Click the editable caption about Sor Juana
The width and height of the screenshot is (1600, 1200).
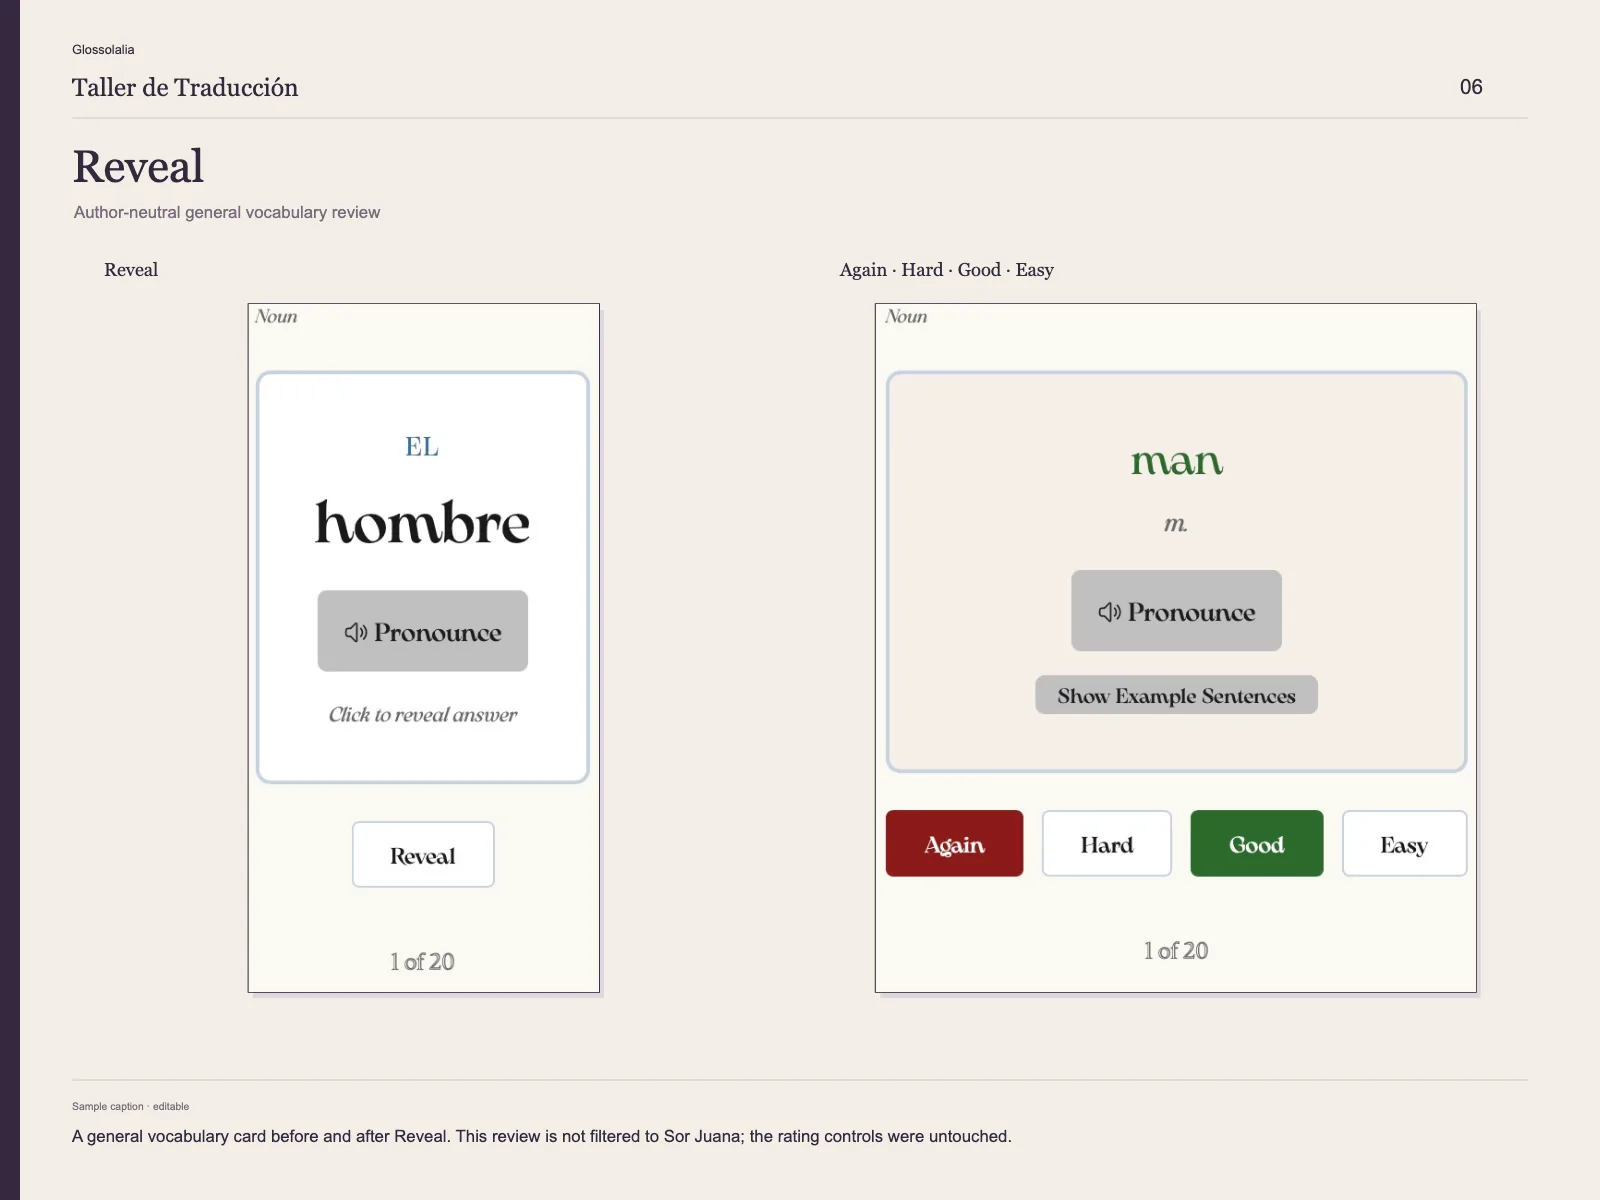[x=542, y=1136]
